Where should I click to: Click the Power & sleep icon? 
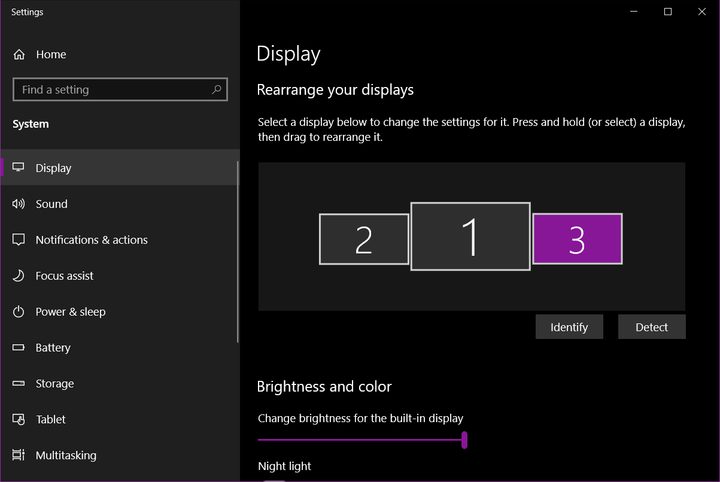tap(18, 312)
